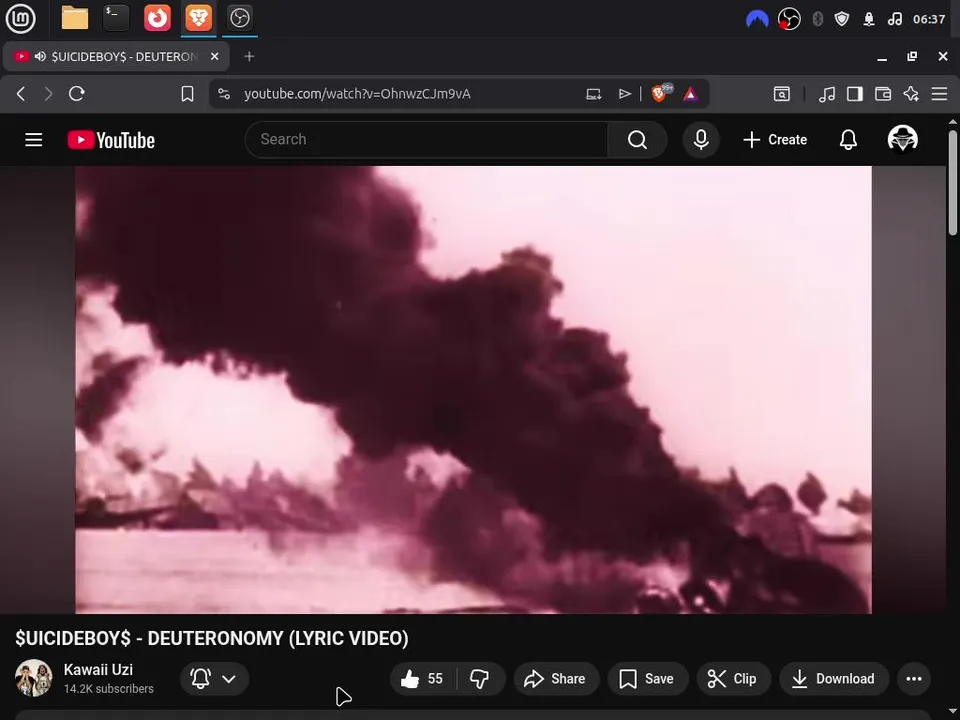
Task: Create a Clip of the video
Action: [732, 678]
